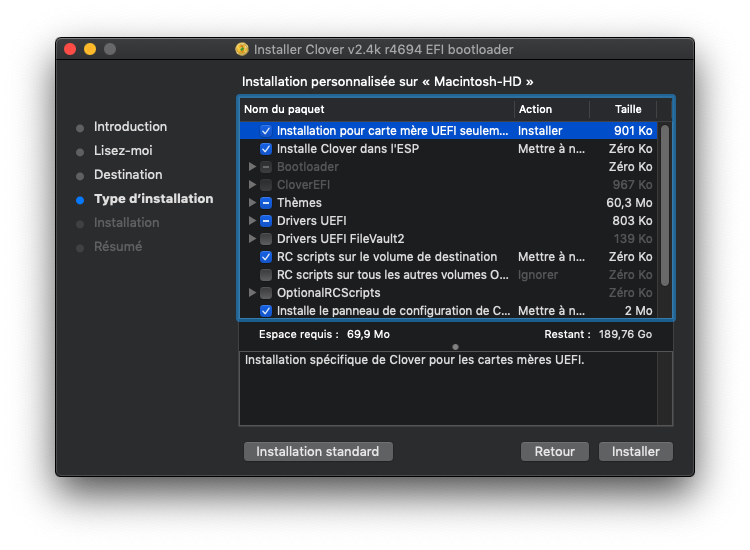Select the Thèmes row label
The height and width of the screenshot is (550, 750).
299,203
